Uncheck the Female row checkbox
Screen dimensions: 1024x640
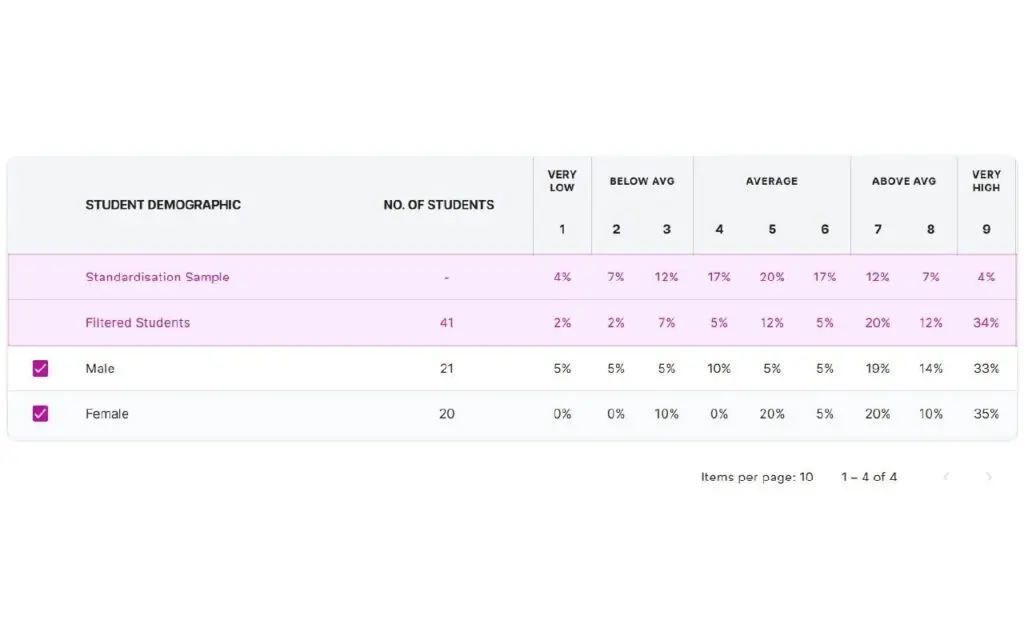(x=40, y=414)
